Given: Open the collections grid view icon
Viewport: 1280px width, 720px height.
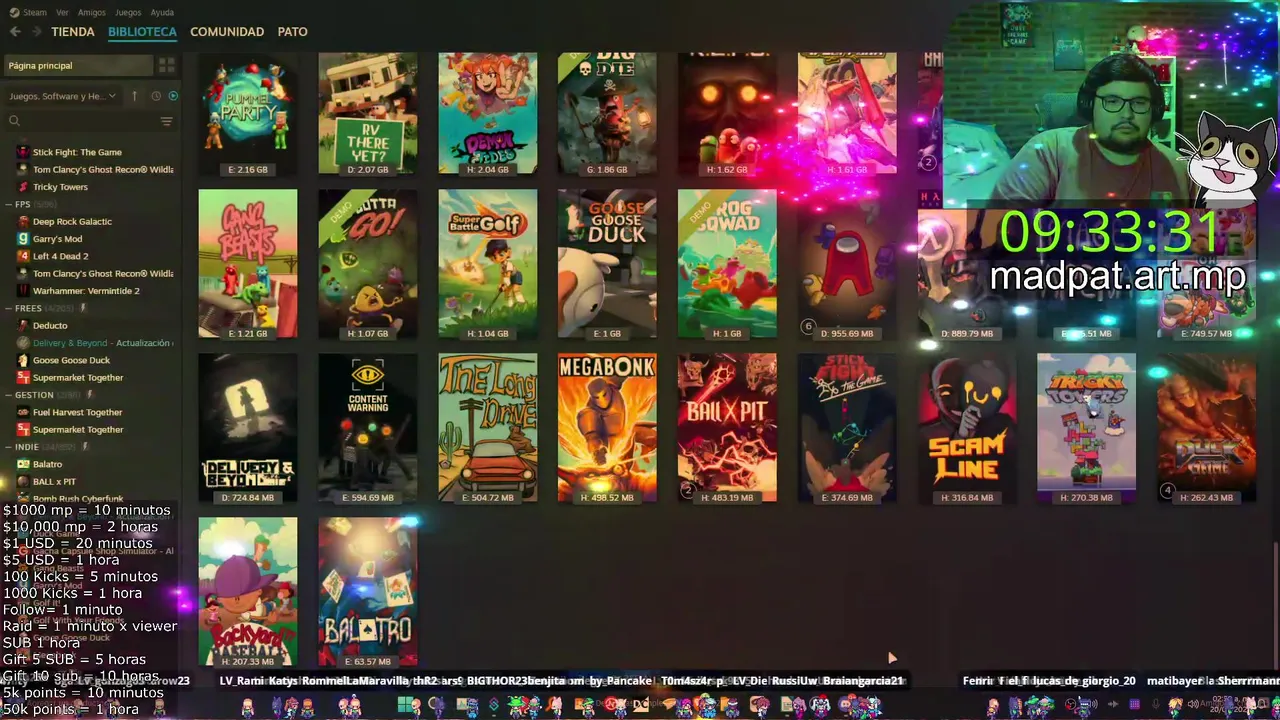Looking at the screenshot, I should [167, 65].
